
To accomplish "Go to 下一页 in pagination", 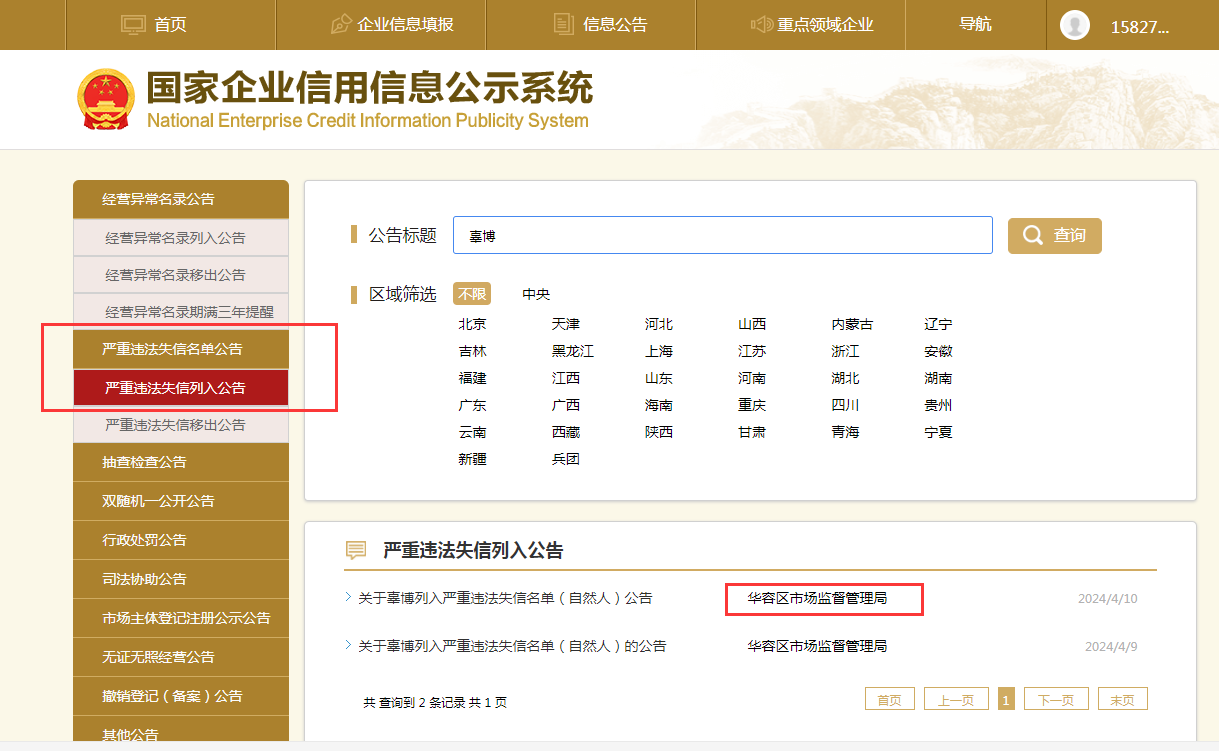I will pyautogui.click(x=1056, y=699).
